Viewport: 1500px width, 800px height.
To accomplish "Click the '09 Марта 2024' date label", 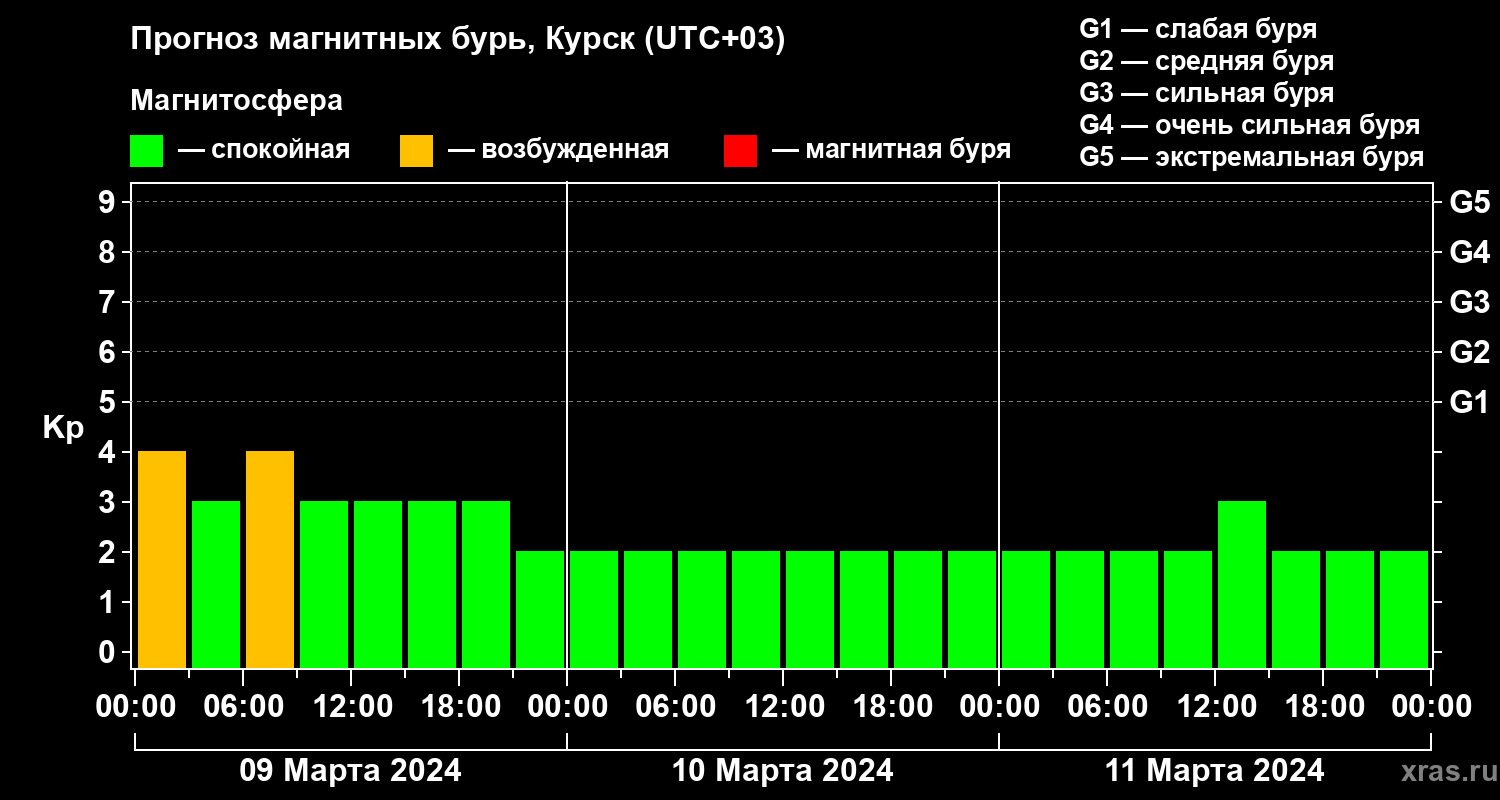I will 350,771.
